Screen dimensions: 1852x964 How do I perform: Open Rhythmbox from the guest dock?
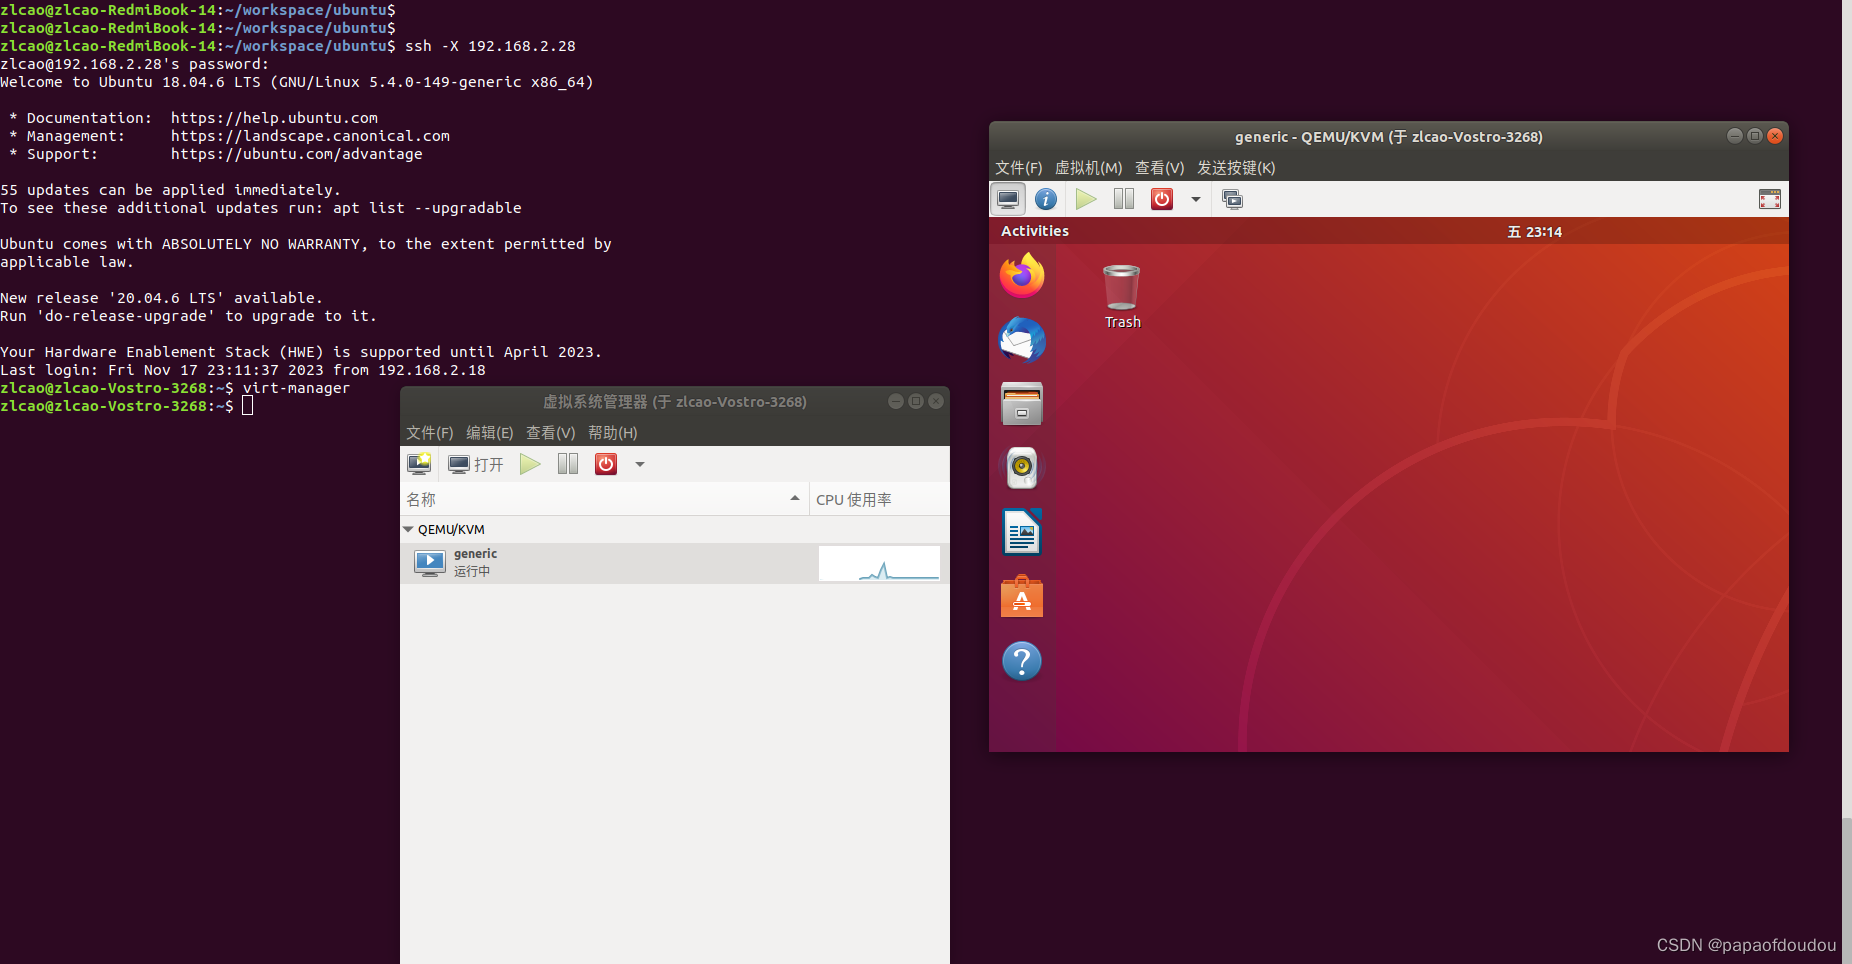(x=1022, y=468)
